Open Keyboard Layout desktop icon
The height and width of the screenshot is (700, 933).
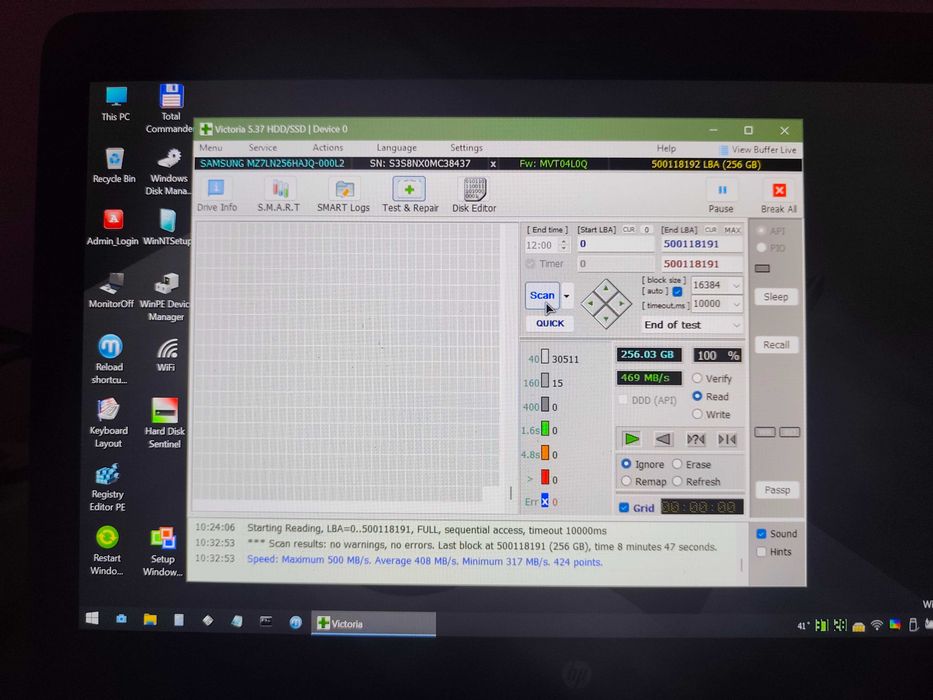(x=108, y=423)
